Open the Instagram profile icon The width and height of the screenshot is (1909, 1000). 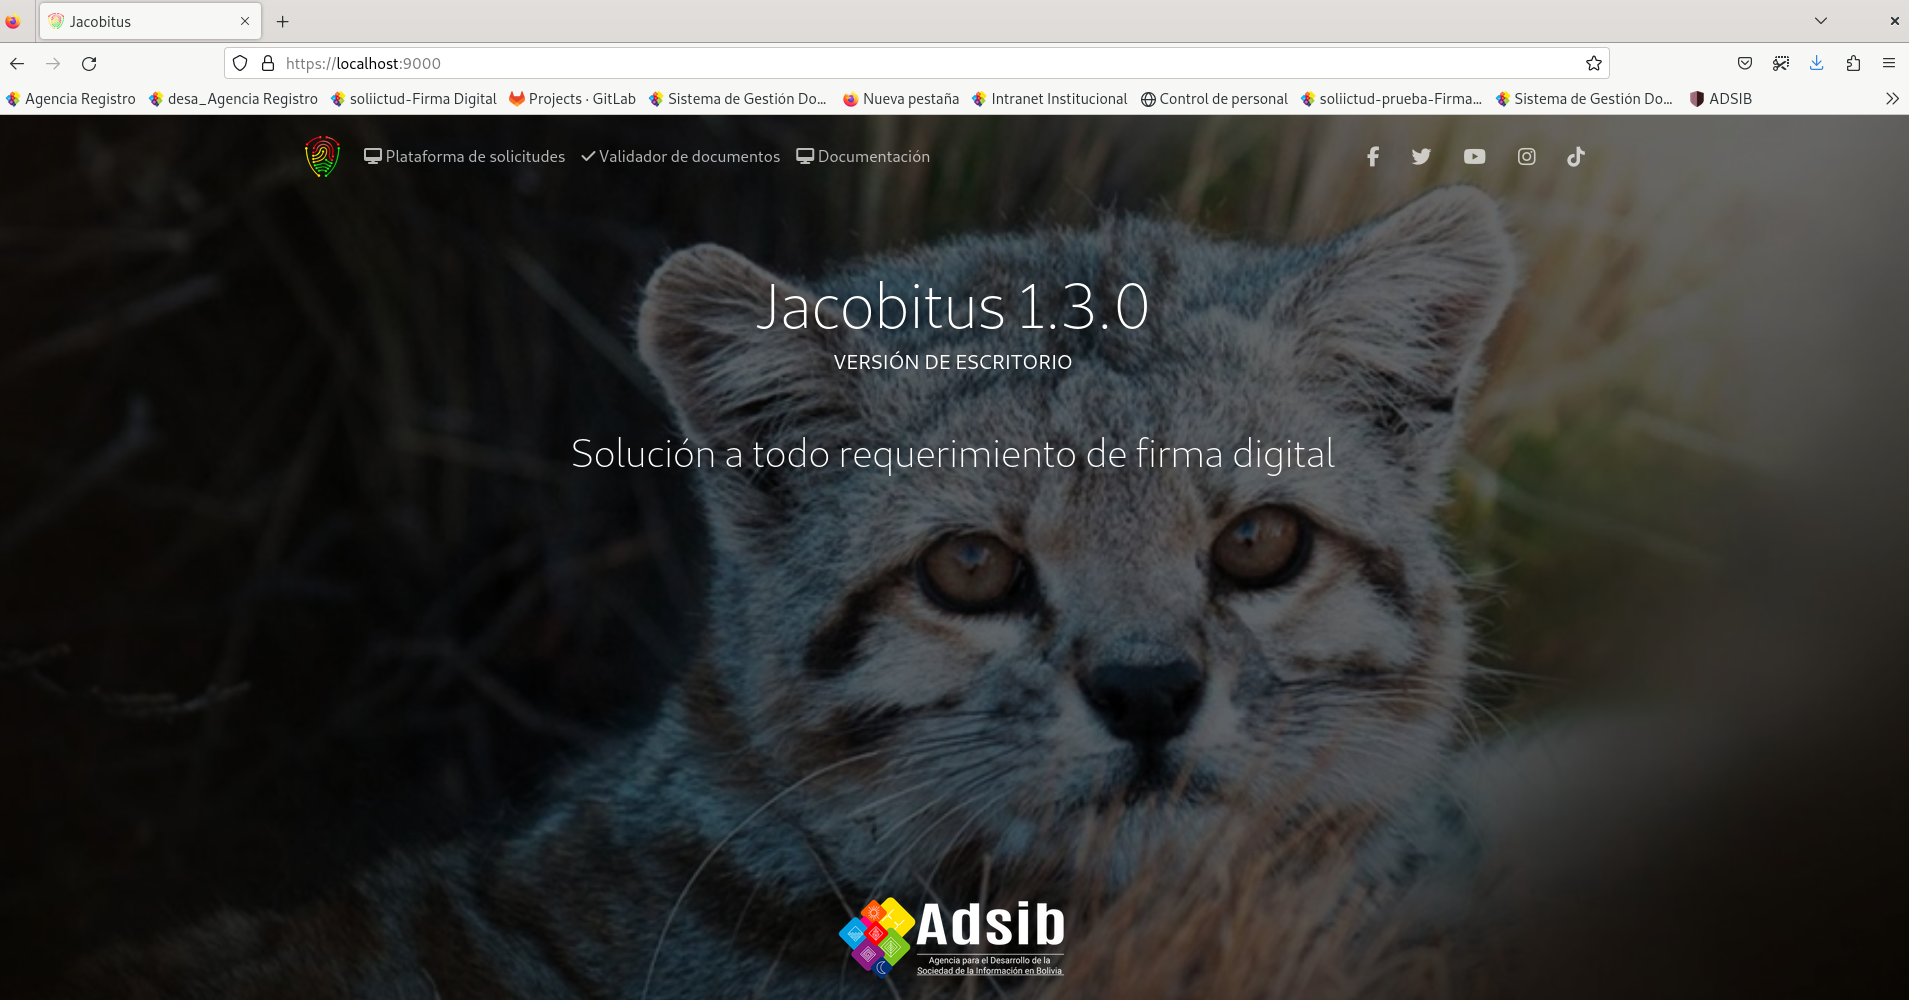point(1526,157)
